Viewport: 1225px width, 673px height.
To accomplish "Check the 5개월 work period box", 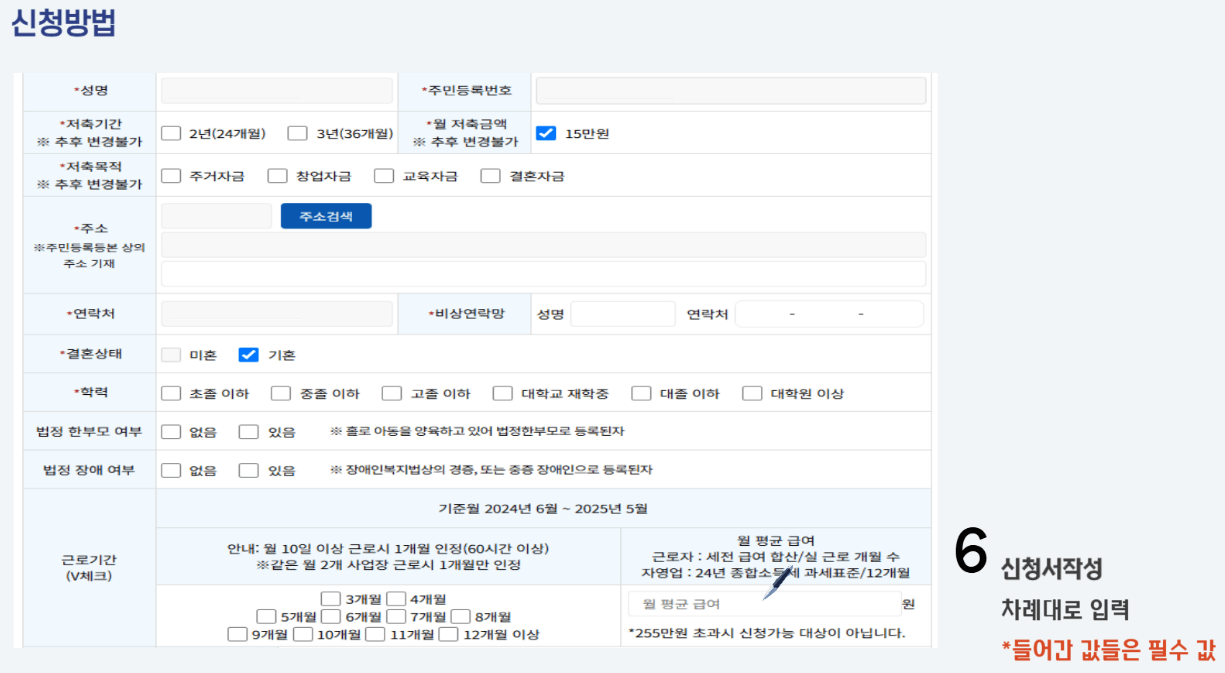I will pos(266,617).
